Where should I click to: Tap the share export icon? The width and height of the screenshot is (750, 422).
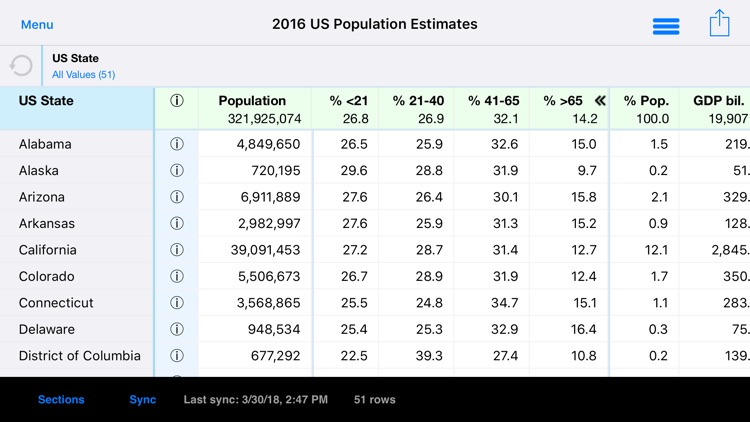click(719, 23)
